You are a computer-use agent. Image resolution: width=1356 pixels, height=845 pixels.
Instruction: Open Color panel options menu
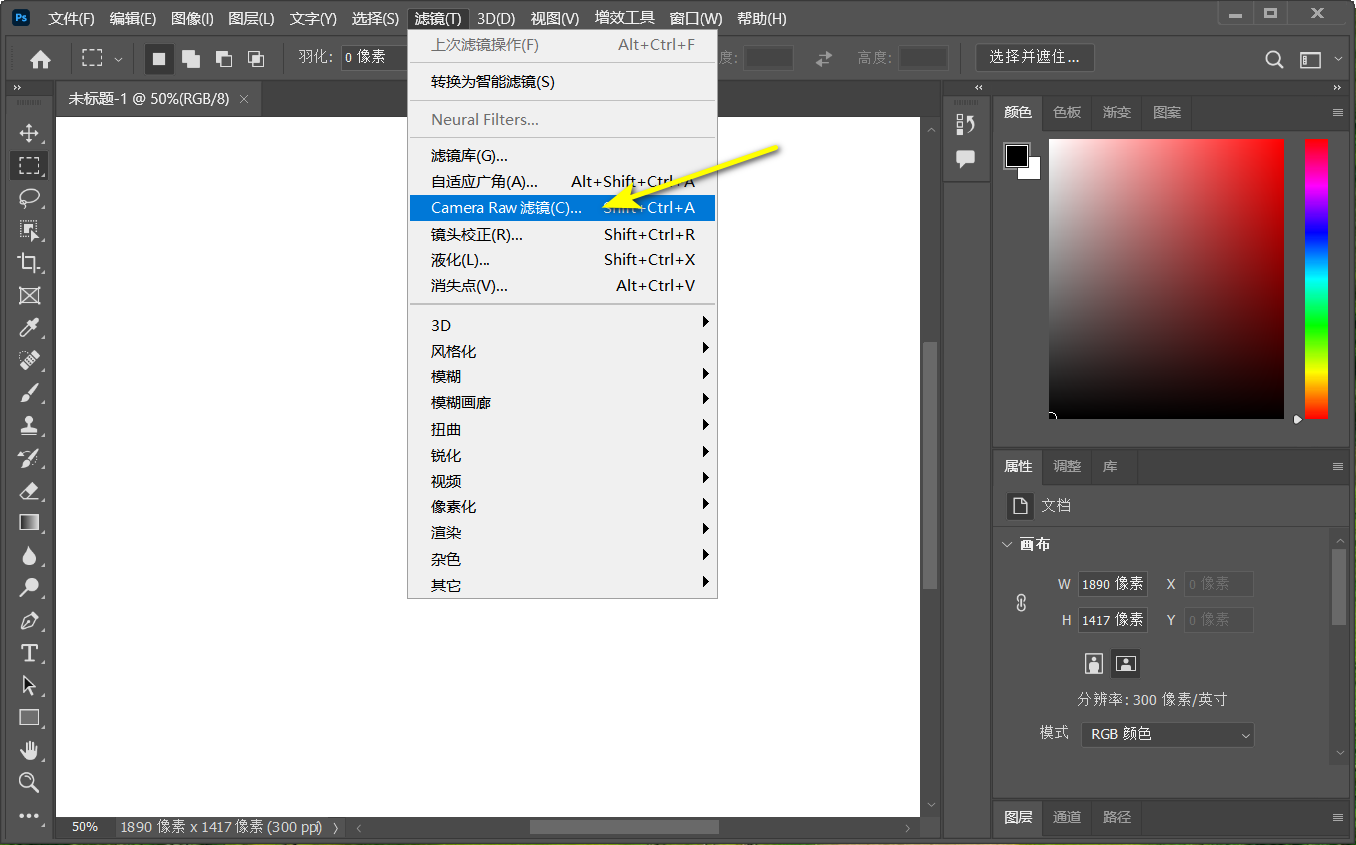(x=1338, y=113)
